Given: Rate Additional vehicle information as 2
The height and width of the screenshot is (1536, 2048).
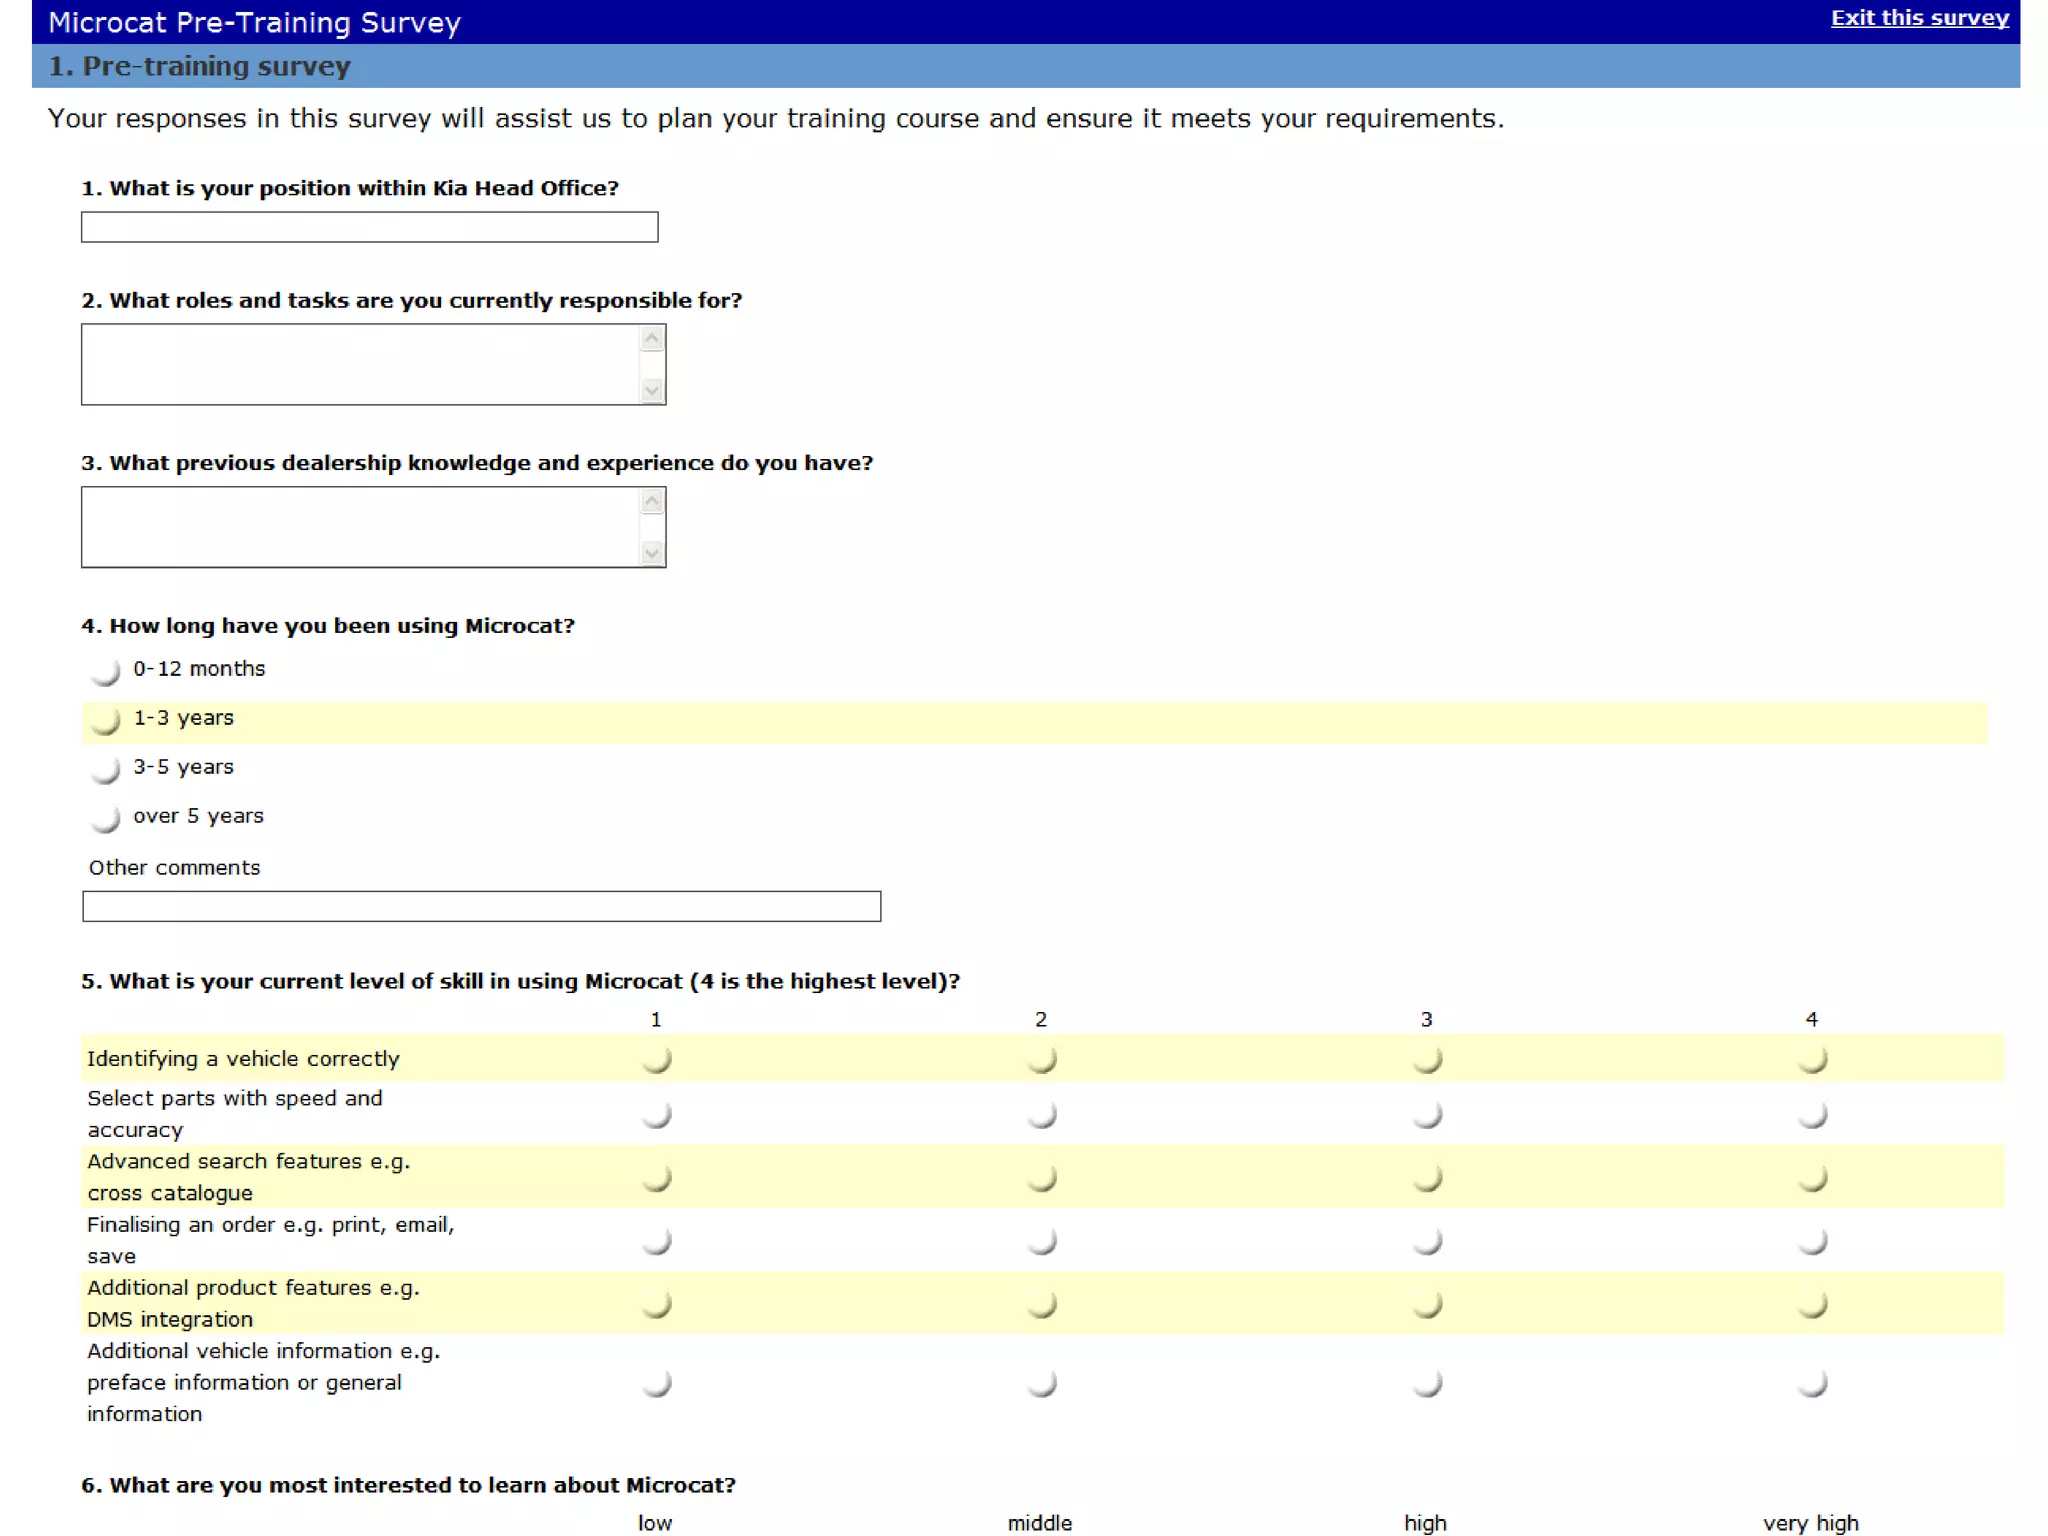Looking at the screenshot, I should [x=1042, y=1383].
